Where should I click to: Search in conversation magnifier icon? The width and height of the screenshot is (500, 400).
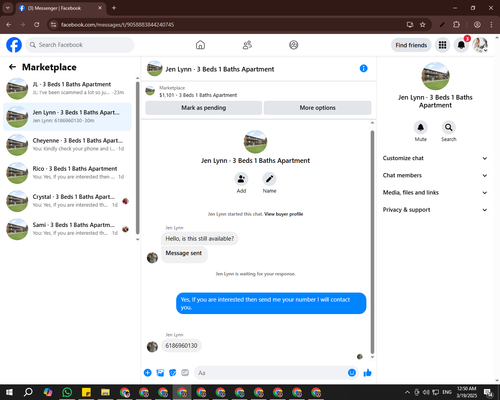(449, 127)
